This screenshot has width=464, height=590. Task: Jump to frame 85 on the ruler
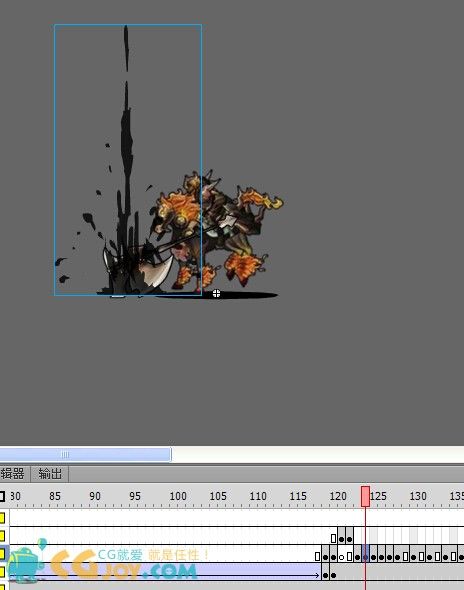click(x=55, y=496)
